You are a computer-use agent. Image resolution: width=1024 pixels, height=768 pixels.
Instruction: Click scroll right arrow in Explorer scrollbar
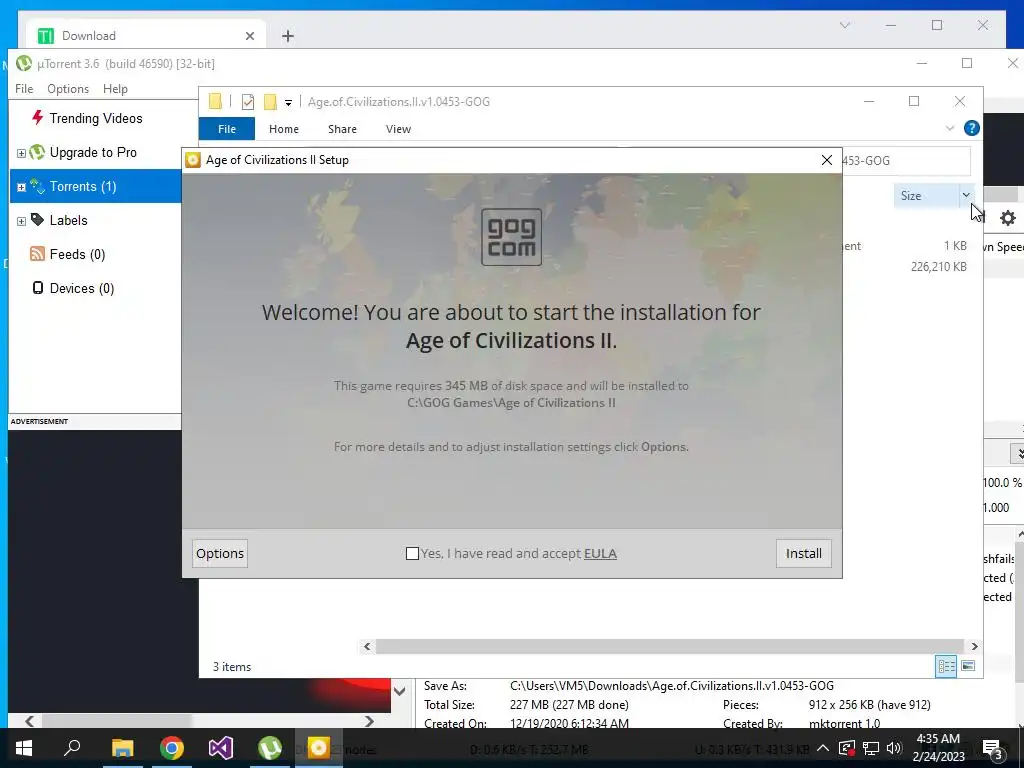[974, 646]
